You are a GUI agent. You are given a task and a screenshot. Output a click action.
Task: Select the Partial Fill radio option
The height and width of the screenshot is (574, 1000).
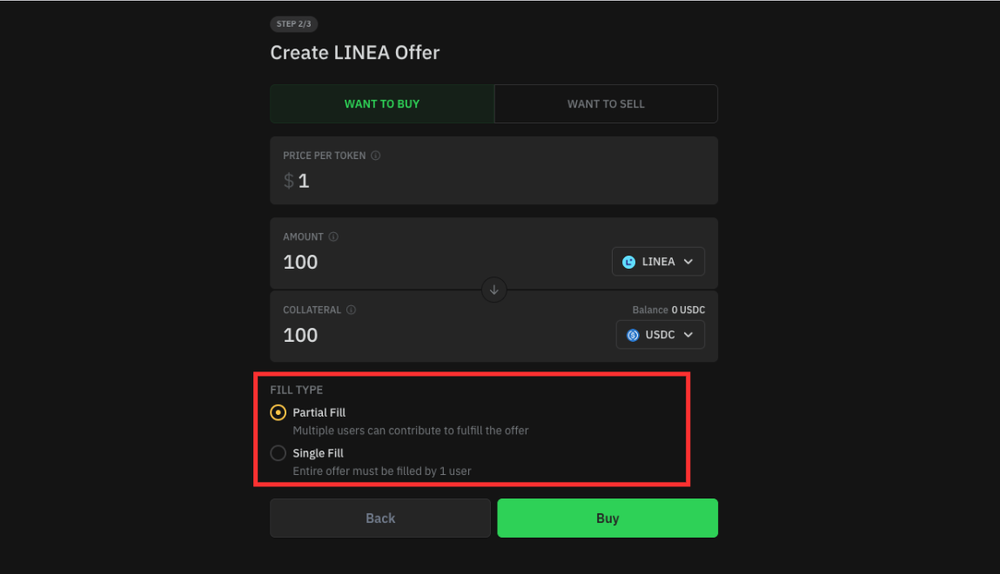click(x=278, y=413)
